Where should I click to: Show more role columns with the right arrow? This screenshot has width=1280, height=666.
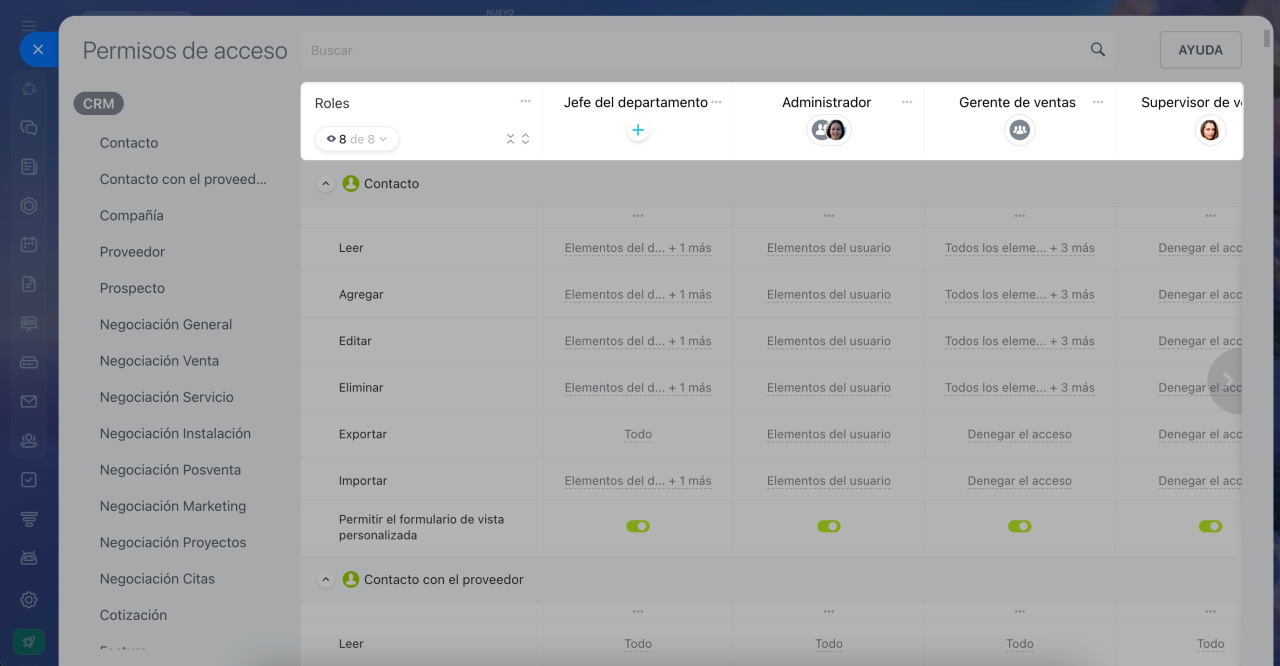(x=1226, y=381)
